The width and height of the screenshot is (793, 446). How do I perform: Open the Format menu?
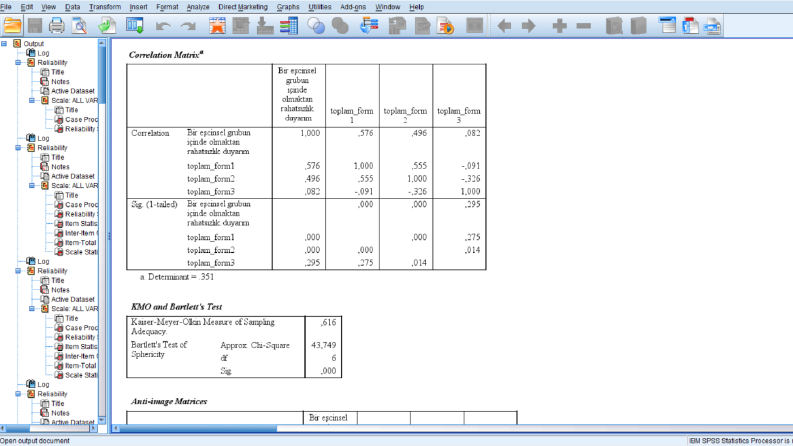[167, 7]
